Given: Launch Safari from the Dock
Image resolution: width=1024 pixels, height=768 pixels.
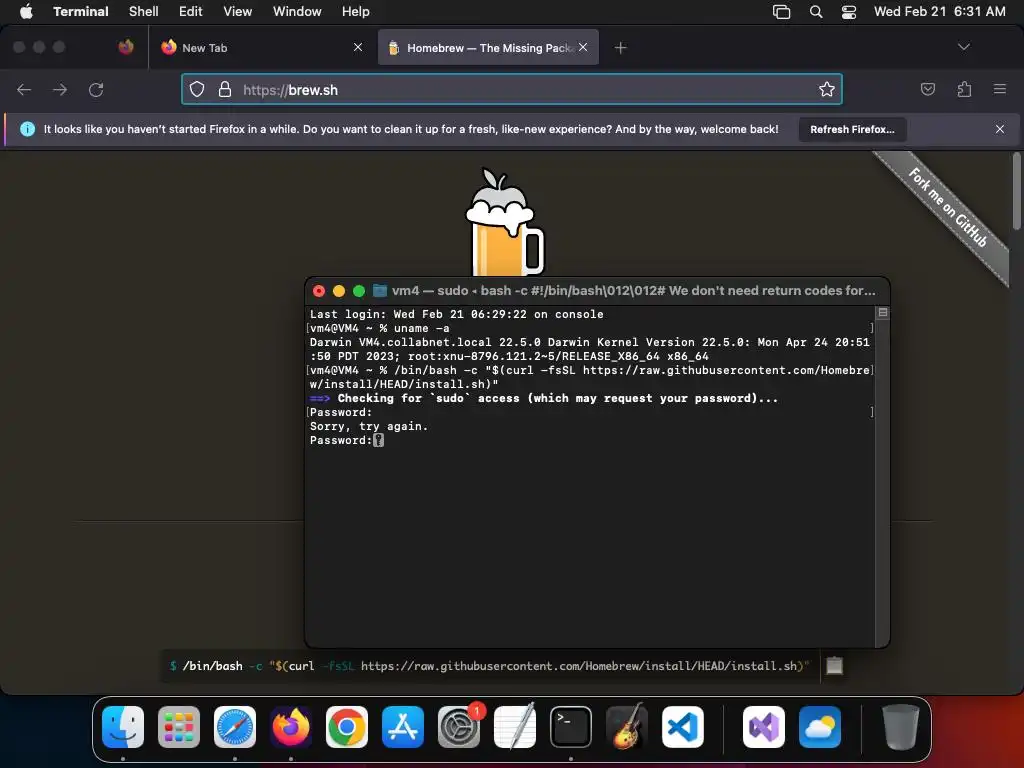Looking at the screenshot, I should click(235, 727).
